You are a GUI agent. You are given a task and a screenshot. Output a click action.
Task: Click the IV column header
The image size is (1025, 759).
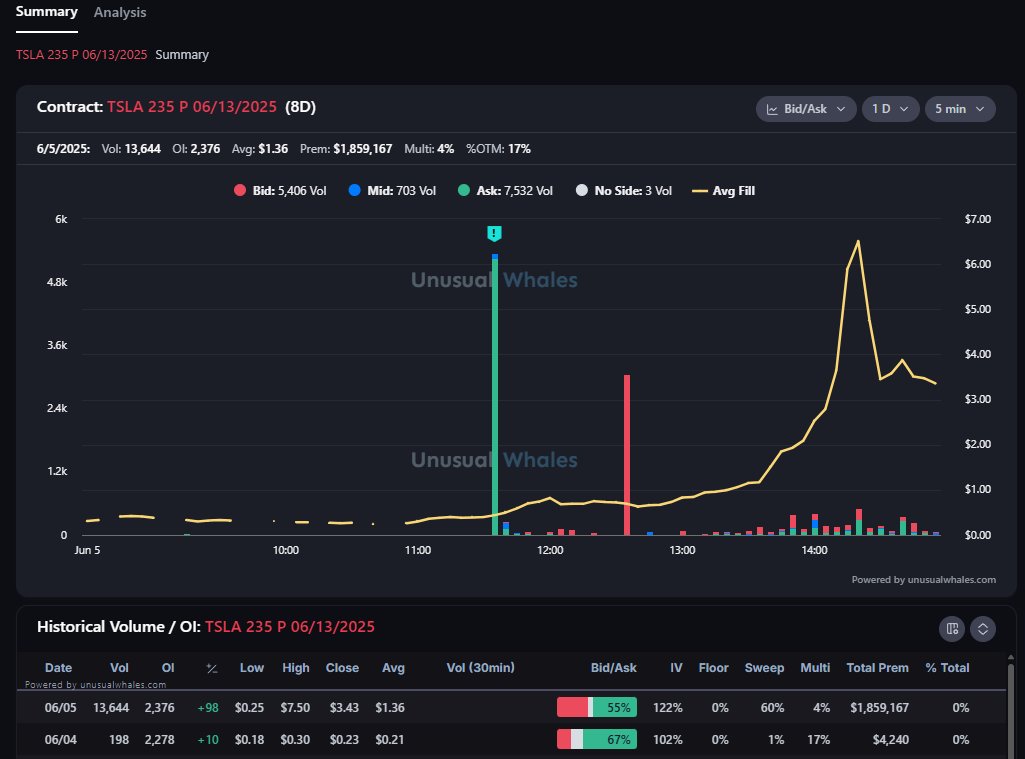[x=676, y=667]
